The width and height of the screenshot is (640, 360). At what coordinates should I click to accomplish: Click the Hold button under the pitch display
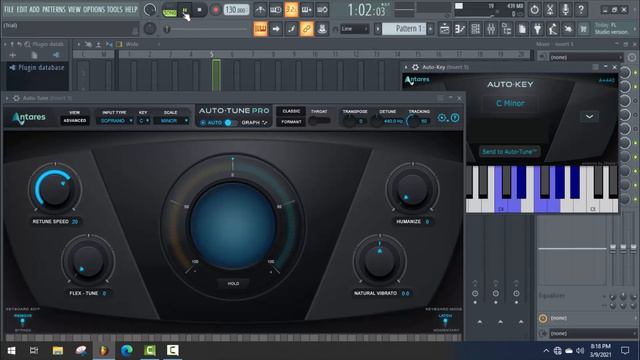tap(233, 283)
